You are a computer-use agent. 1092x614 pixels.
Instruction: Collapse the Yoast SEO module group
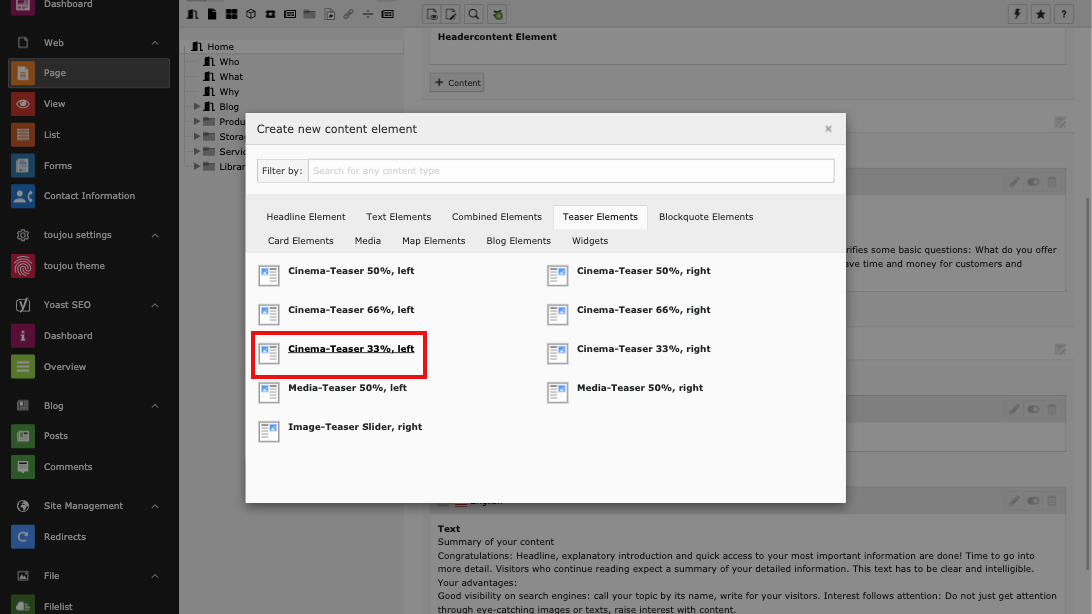pos(155,305)
